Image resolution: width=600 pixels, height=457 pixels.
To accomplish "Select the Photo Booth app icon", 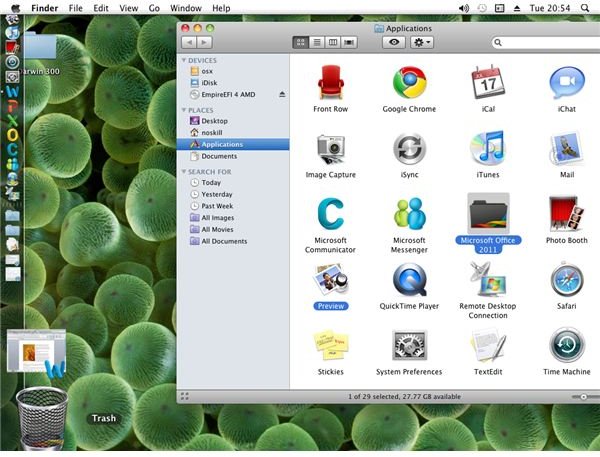I will pyautogui.click(x=567, y=214).
